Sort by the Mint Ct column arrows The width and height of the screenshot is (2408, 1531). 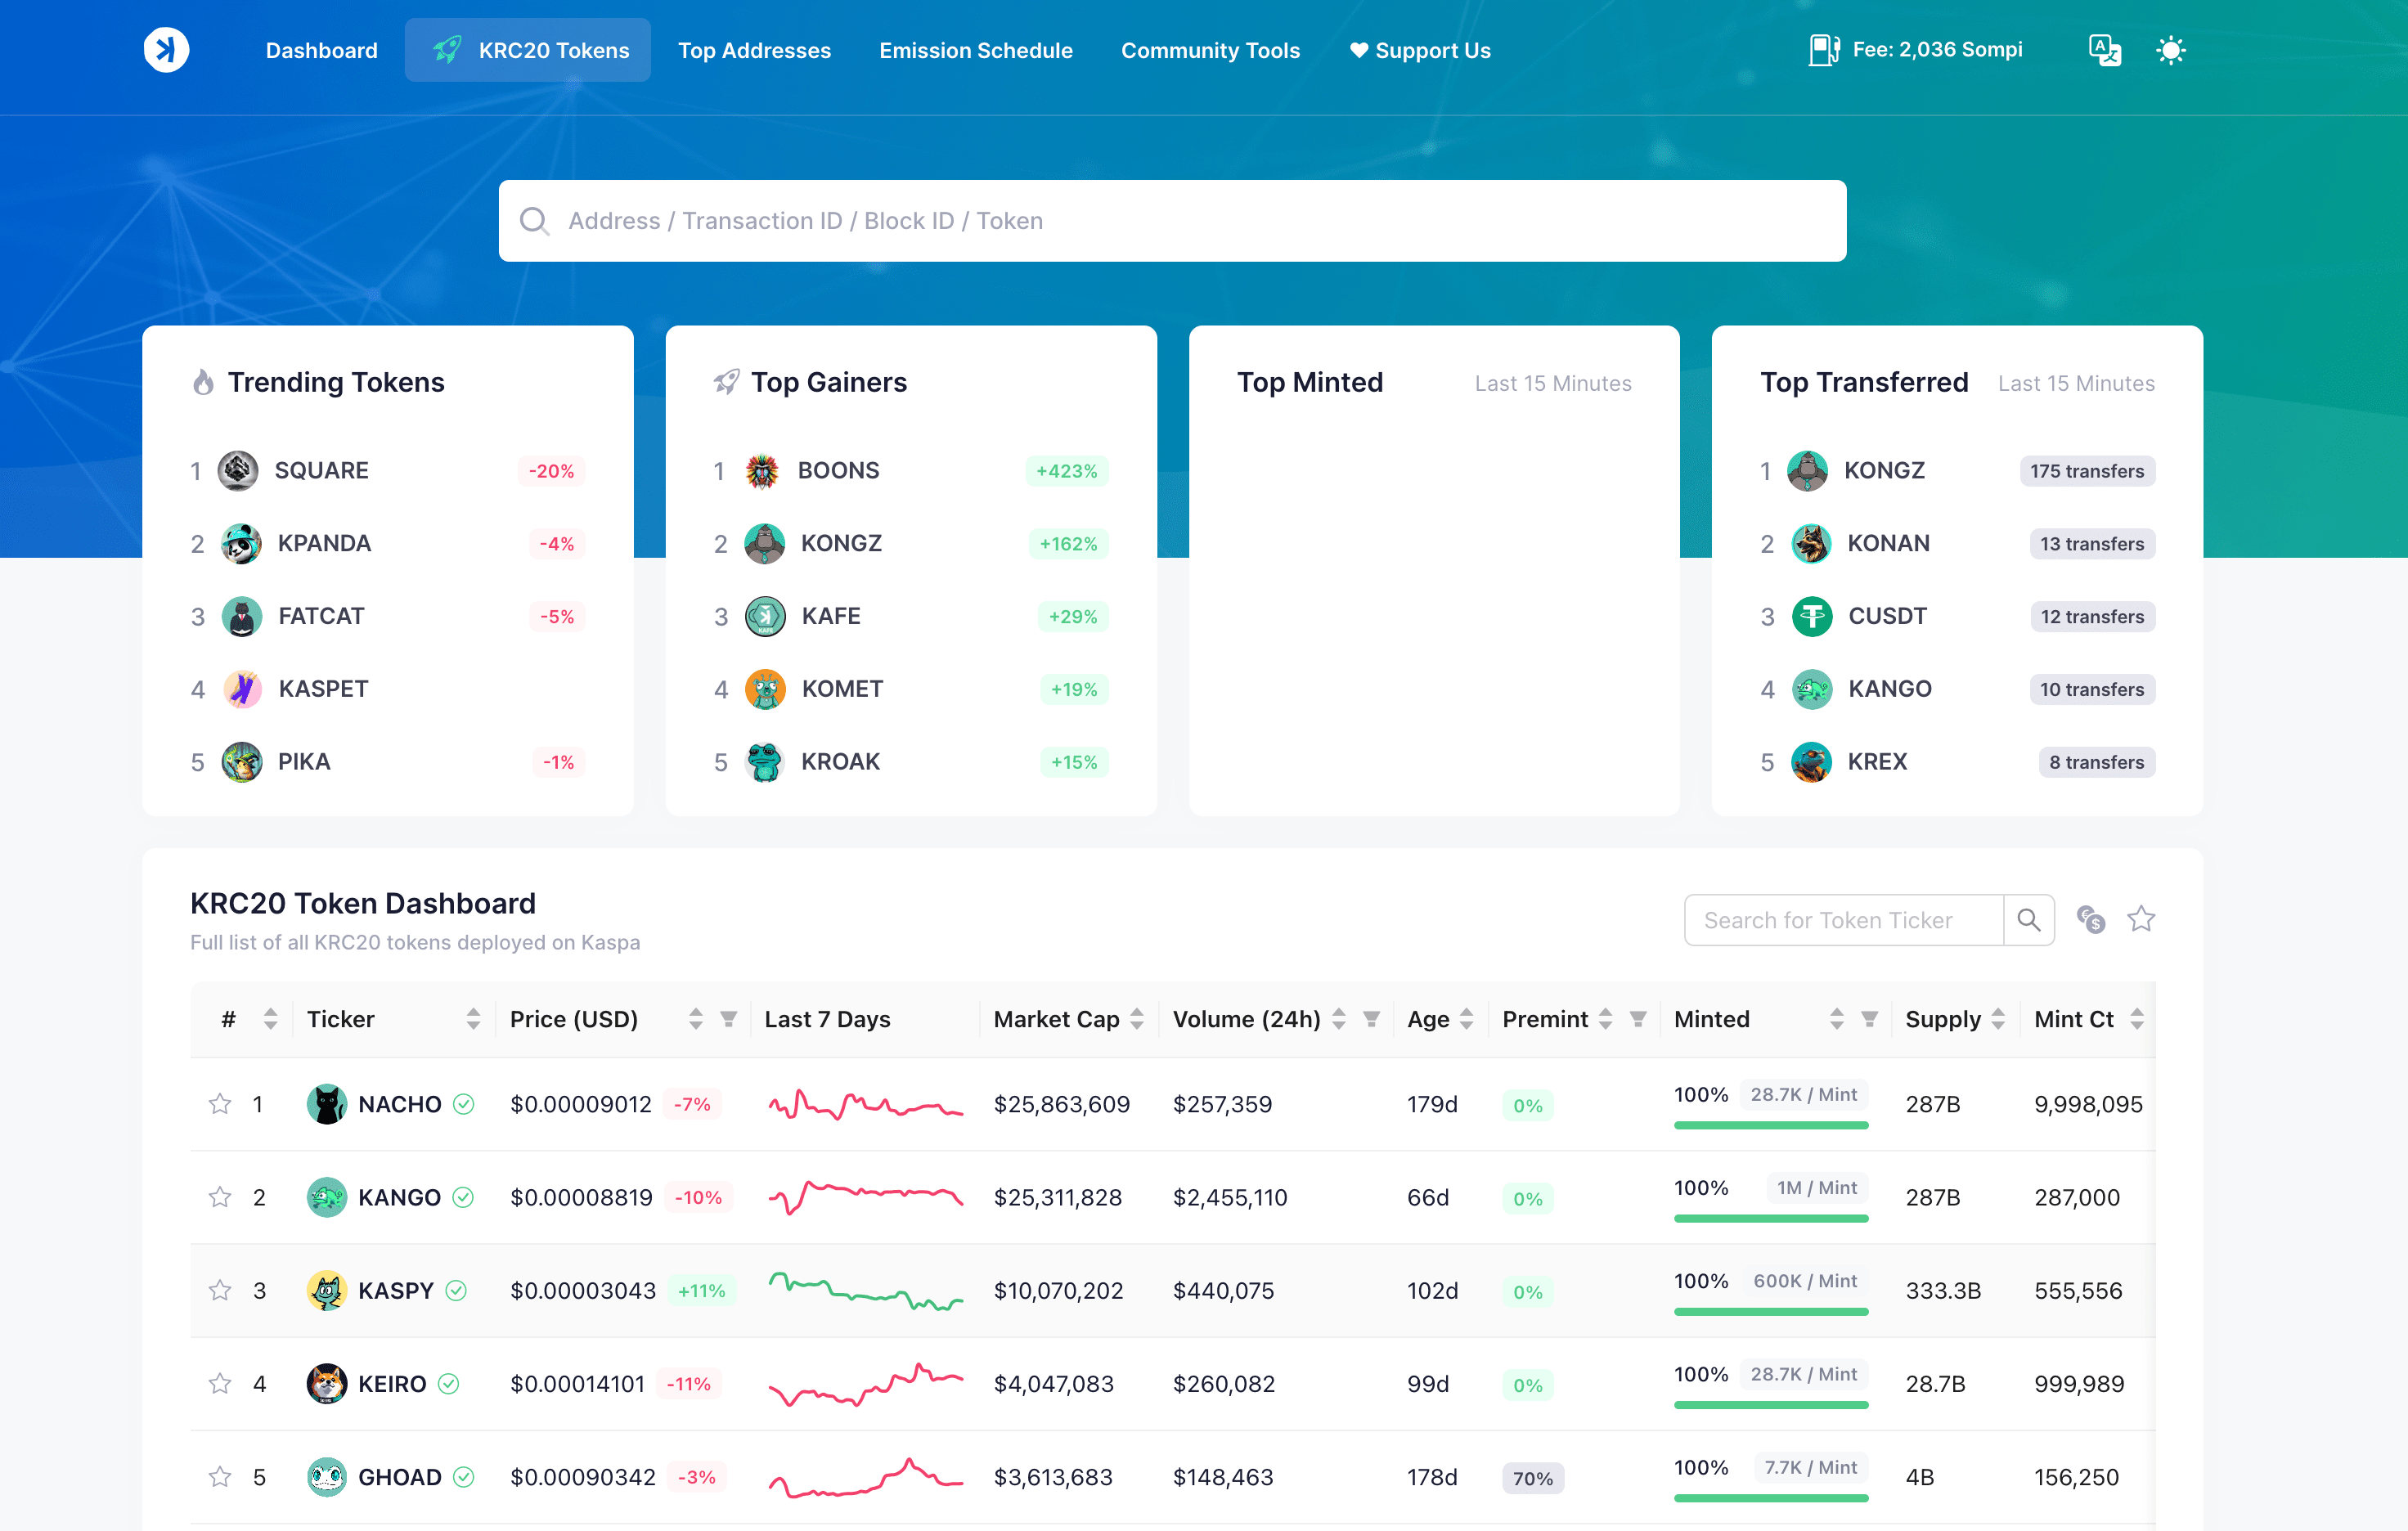coord(2137,1019)
